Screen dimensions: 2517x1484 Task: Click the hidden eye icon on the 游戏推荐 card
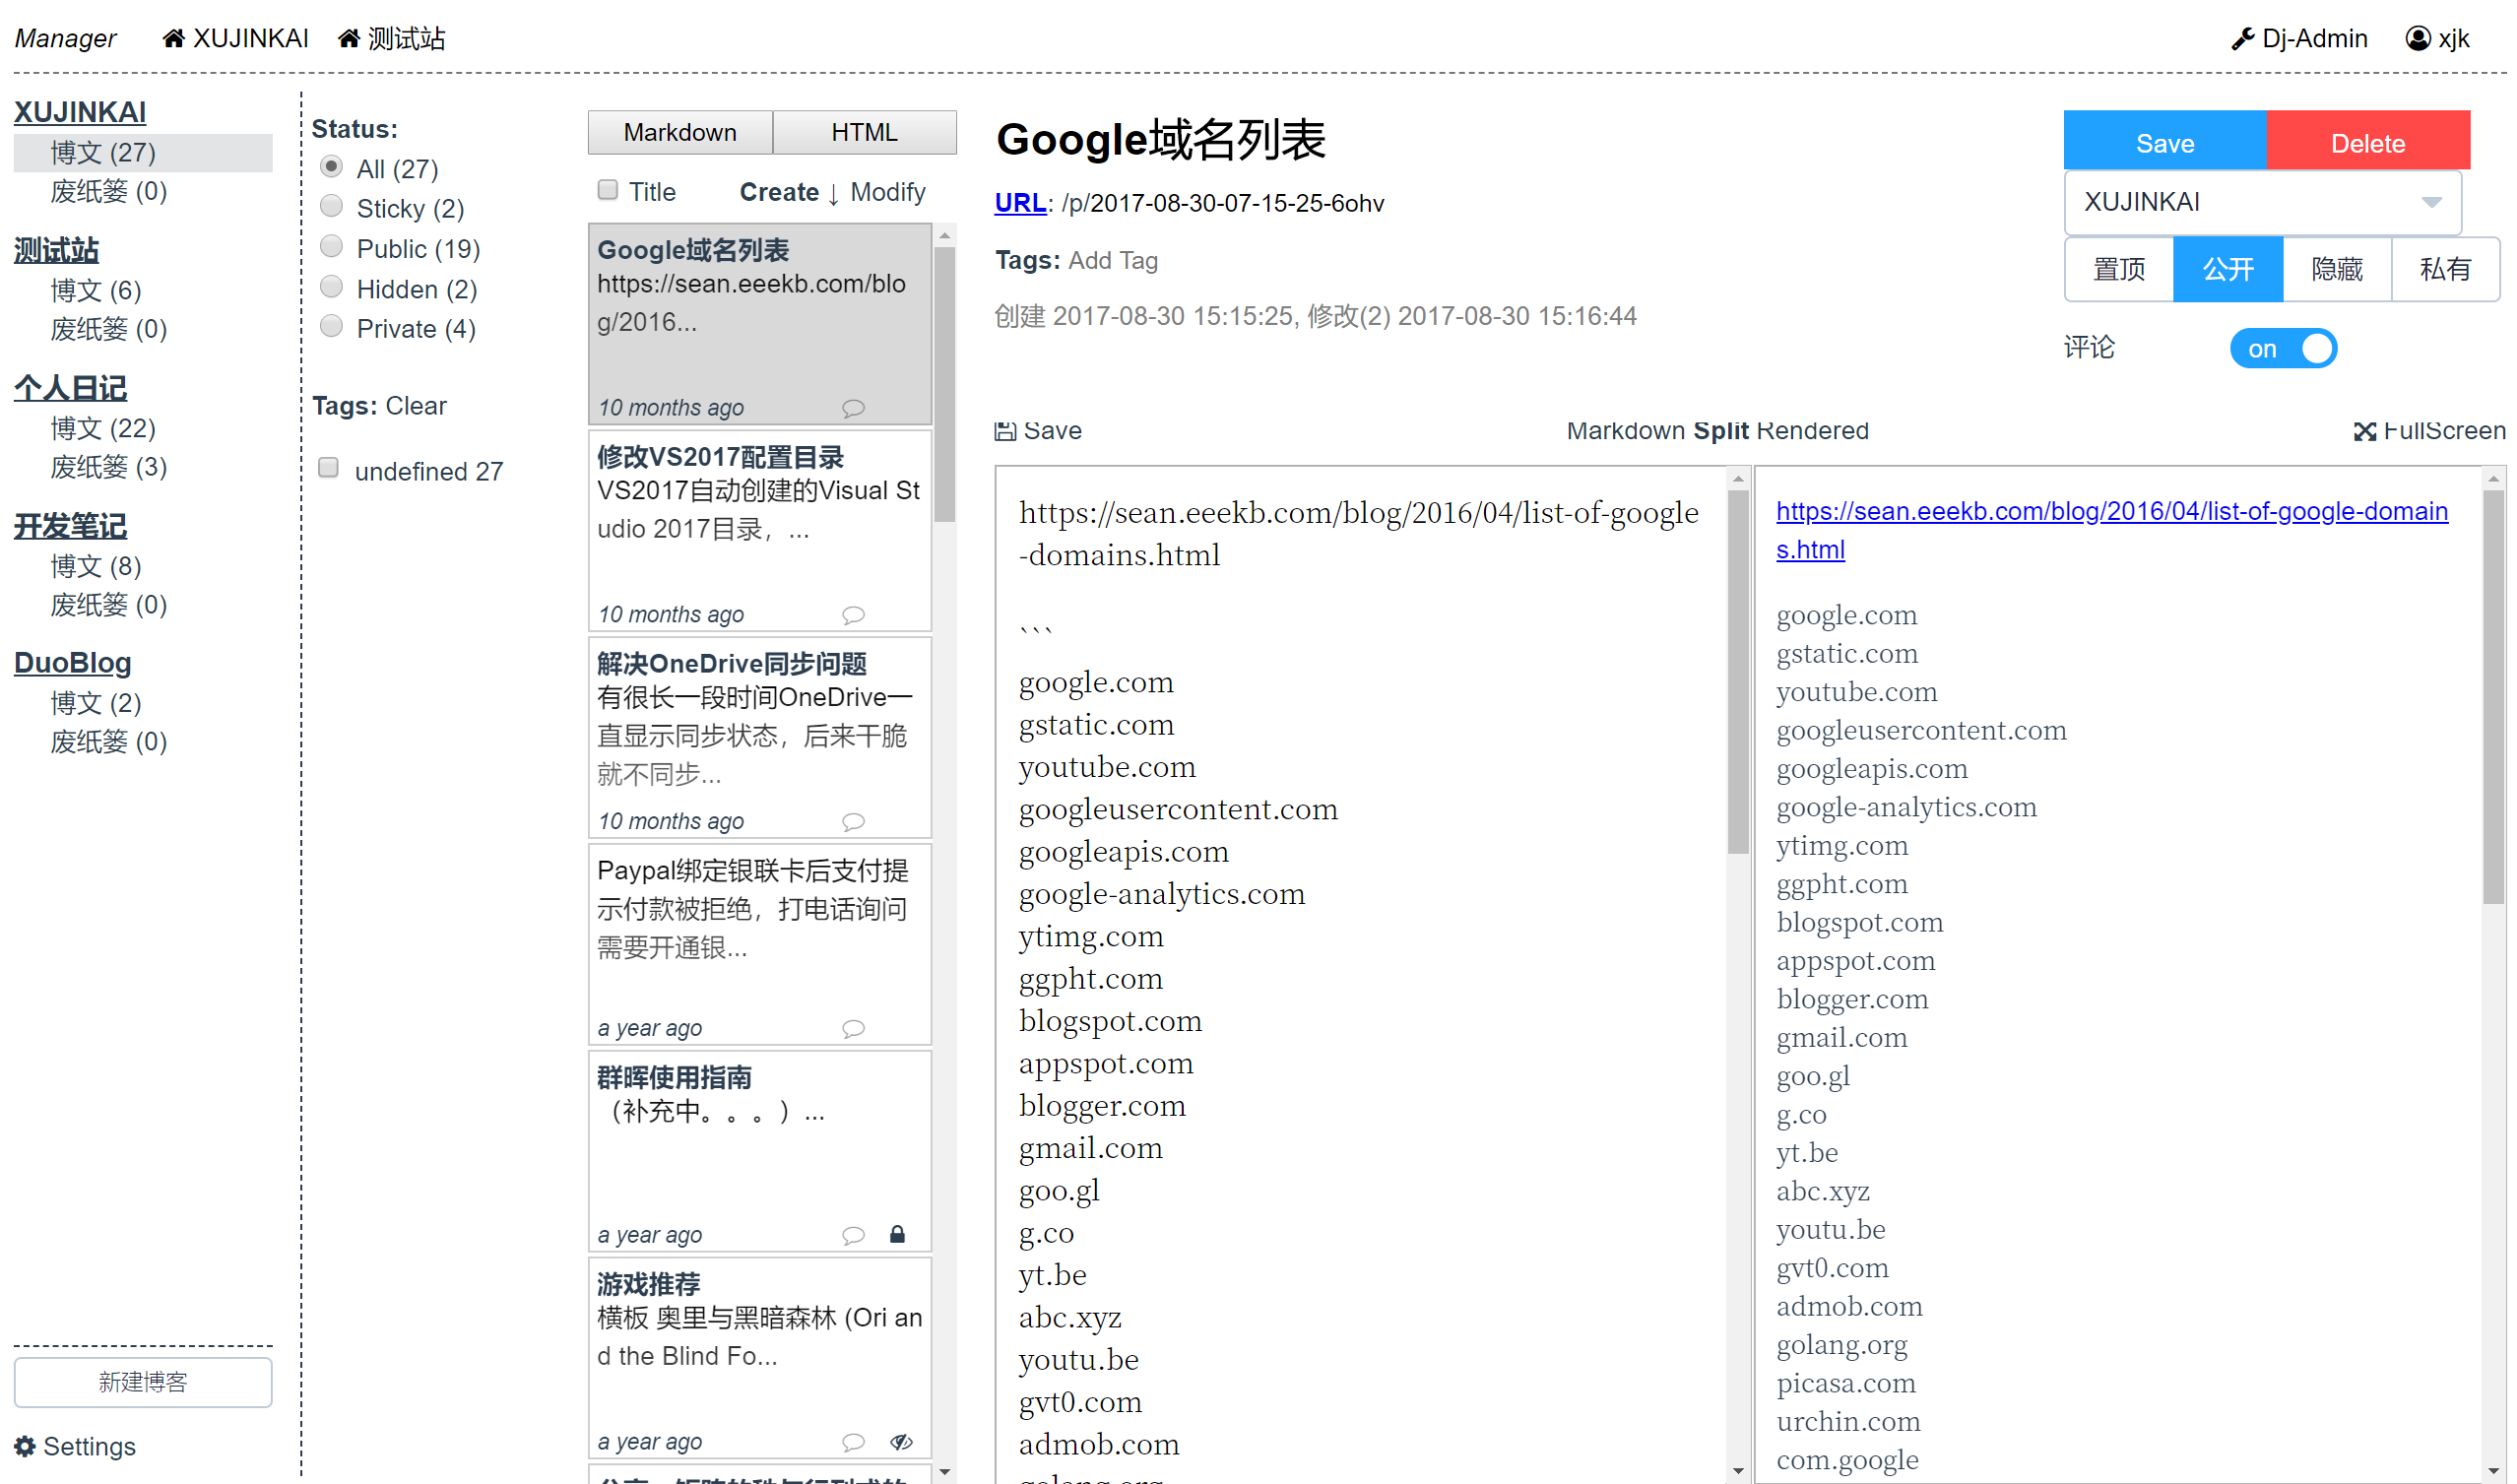[900, 1442]
